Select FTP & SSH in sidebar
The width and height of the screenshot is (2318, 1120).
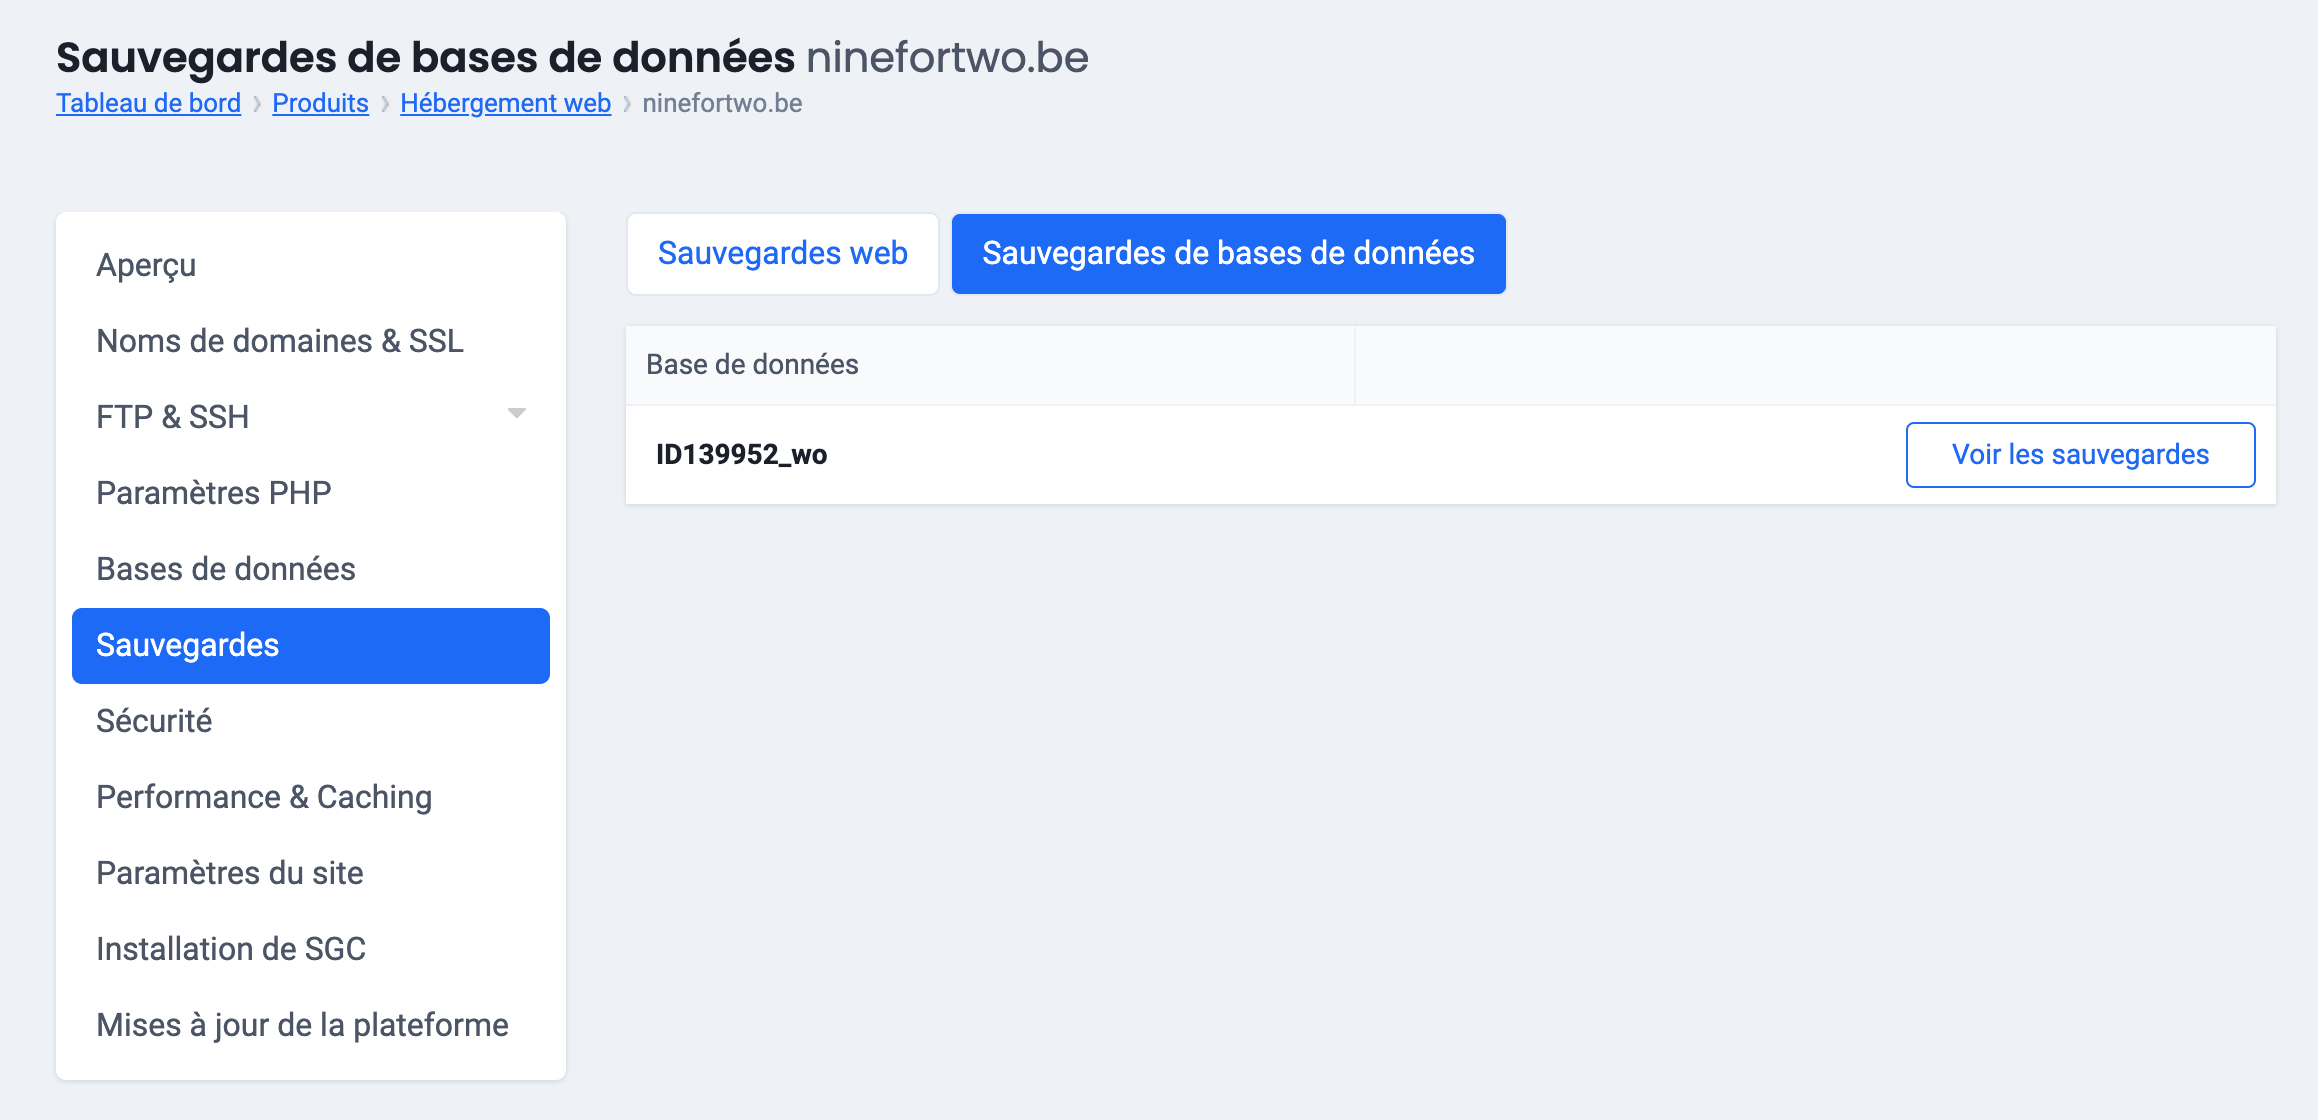point(173,417)
